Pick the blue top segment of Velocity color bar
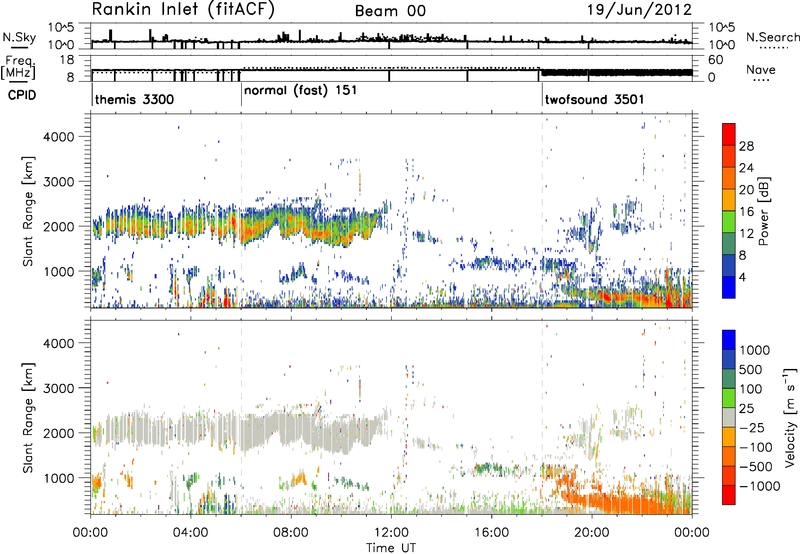This screenshot has height=554, width=800. [x=729, y=340]
